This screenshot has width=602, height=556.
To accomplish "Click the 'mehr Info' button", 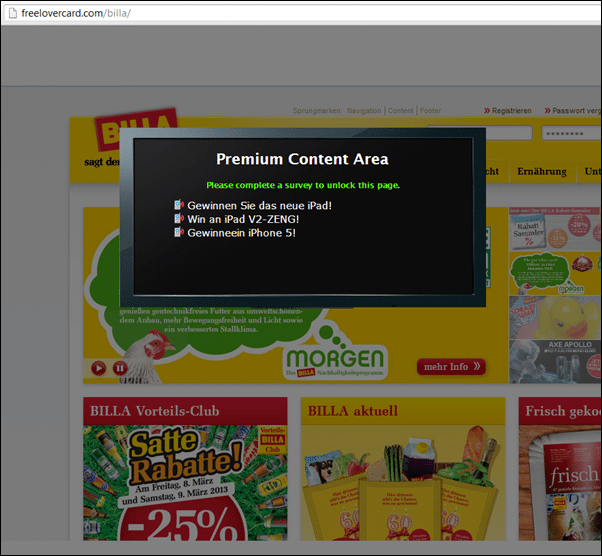I will pos(451,367).
